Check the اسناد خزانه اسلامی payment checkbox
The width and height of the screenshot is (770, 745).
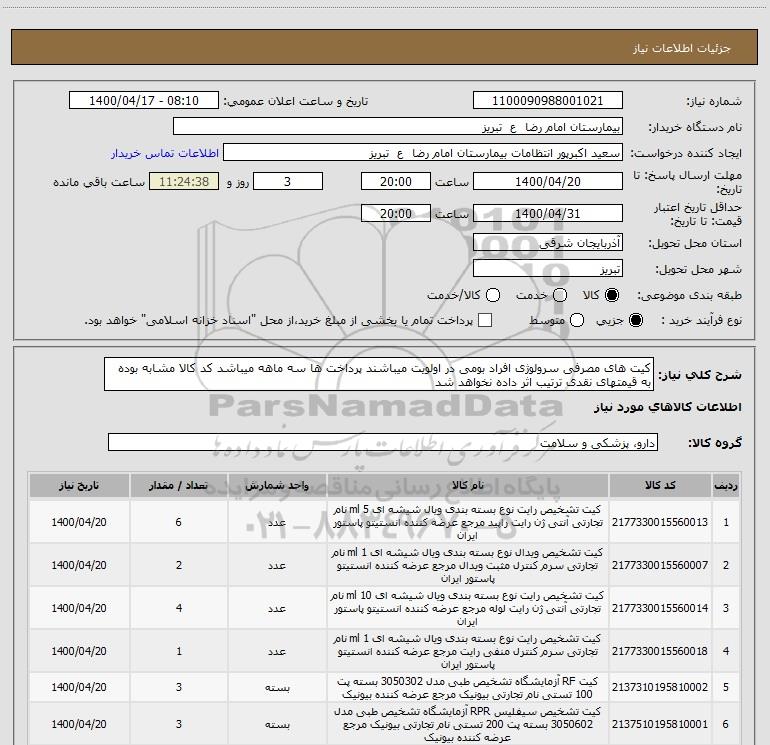[x=485, y=320]
